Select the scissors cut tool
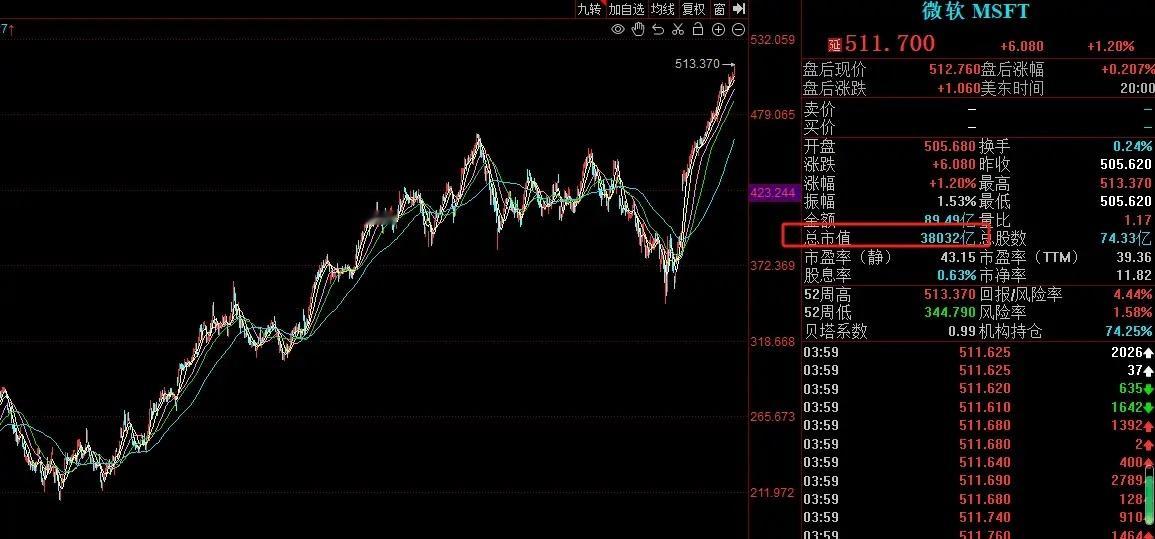This screenshot has width=1155, height=539. [x=678, y=29]
